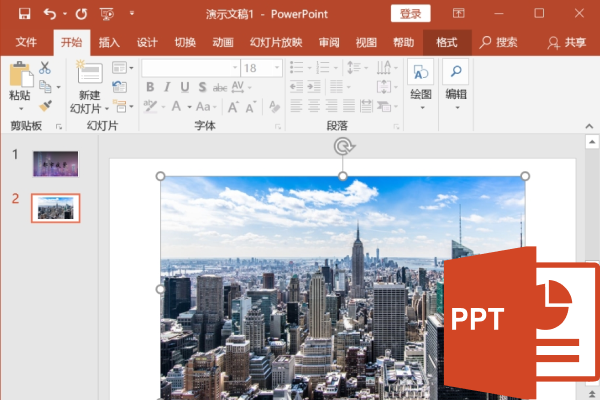The image size is (600, 400).
Task: Toggle Italic text formatting
Action: [x=168, y=87]
